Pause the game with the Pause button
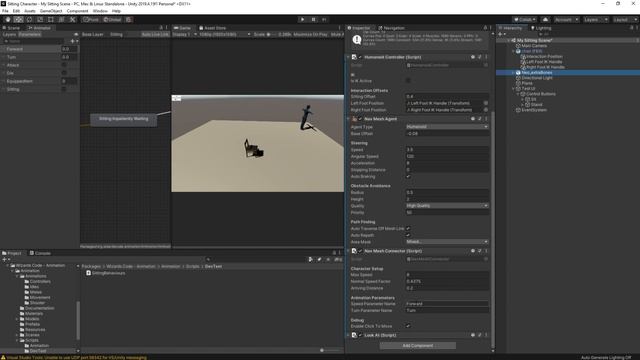Viewport: 640px width, 360px height. (x=313, y=20)
